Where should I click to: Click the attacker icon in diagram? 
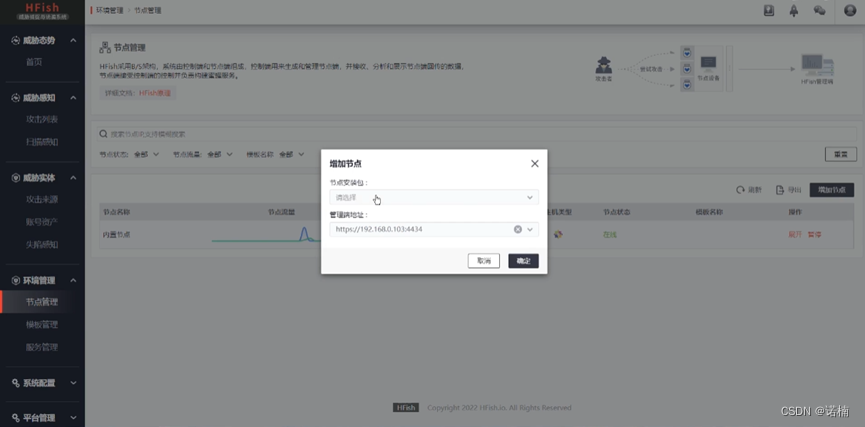(x=604, y=66)
